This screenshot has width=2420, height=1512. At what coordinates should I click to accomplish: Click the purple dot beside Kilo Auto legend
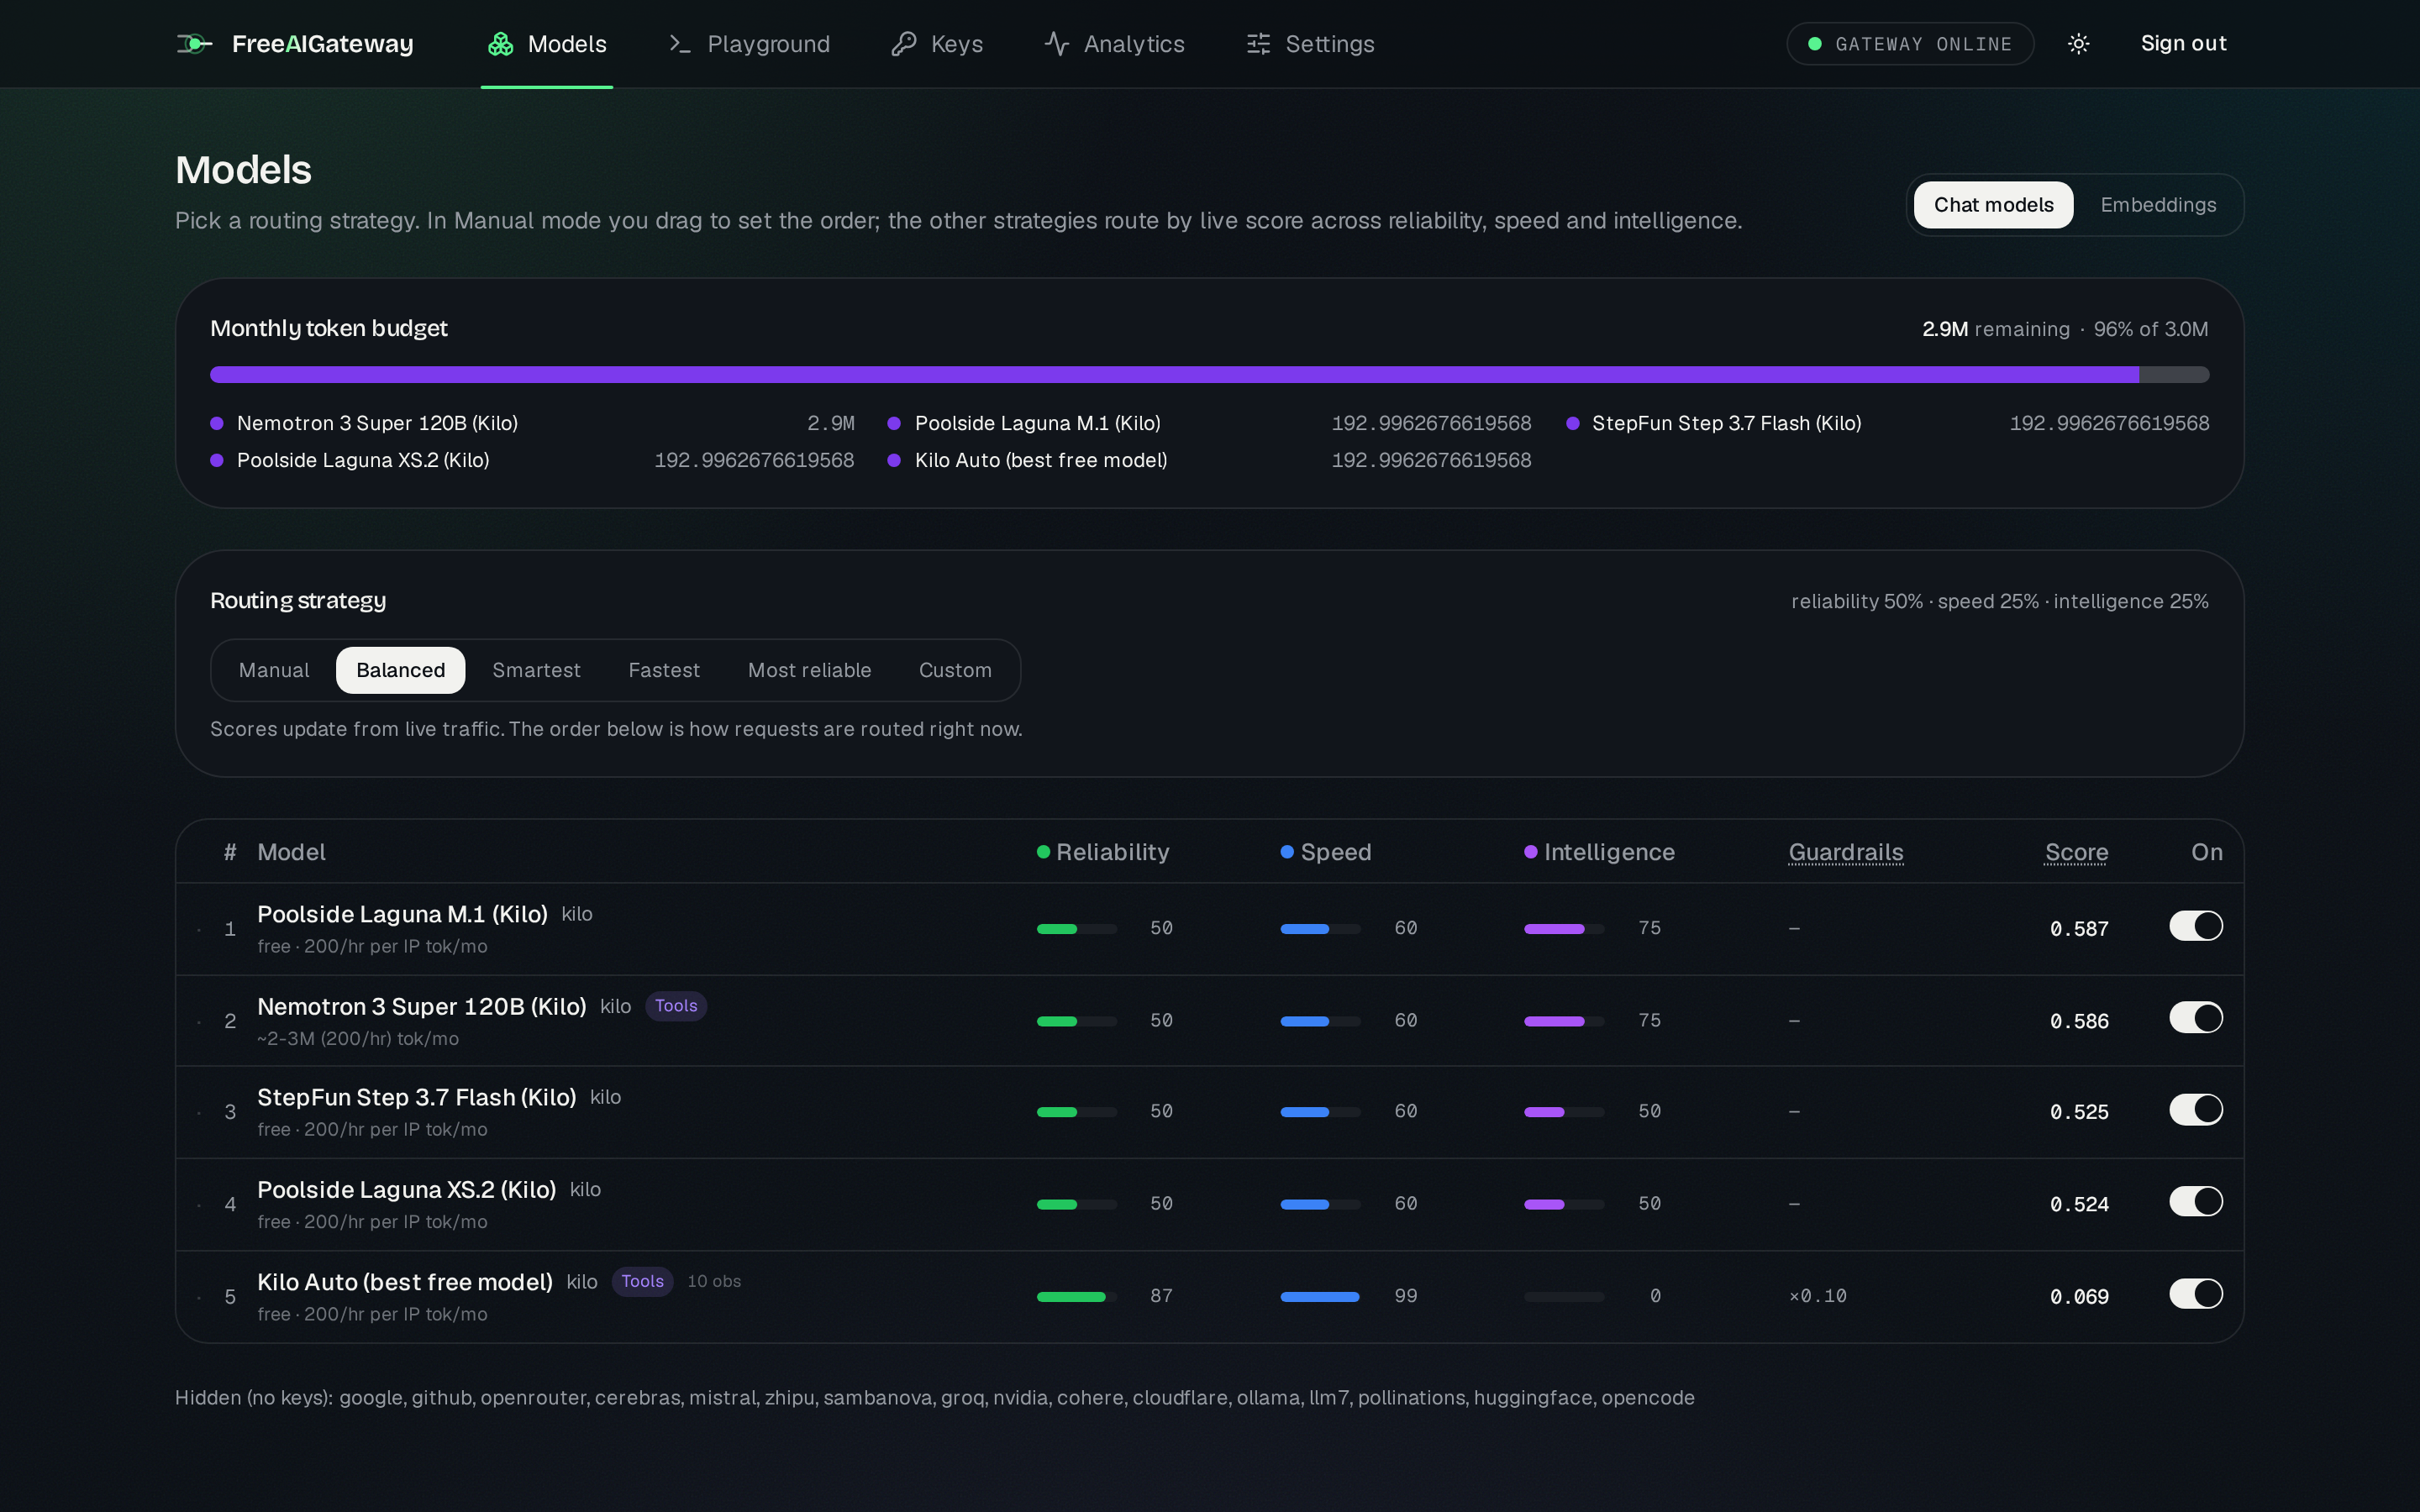click(x=894, y=460)
